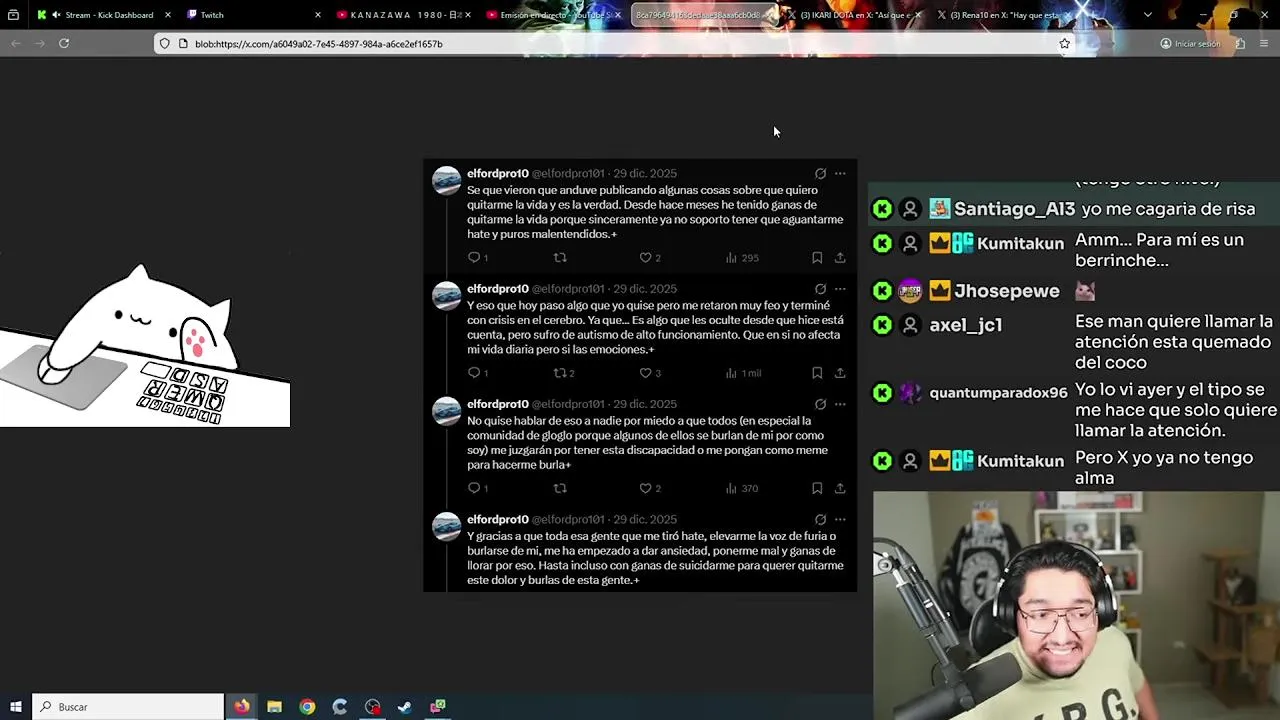Open Firefox from the taskbar
The width and height of the screenshot is (1280, 720).
pyautogui.click(x=242, y=707)
